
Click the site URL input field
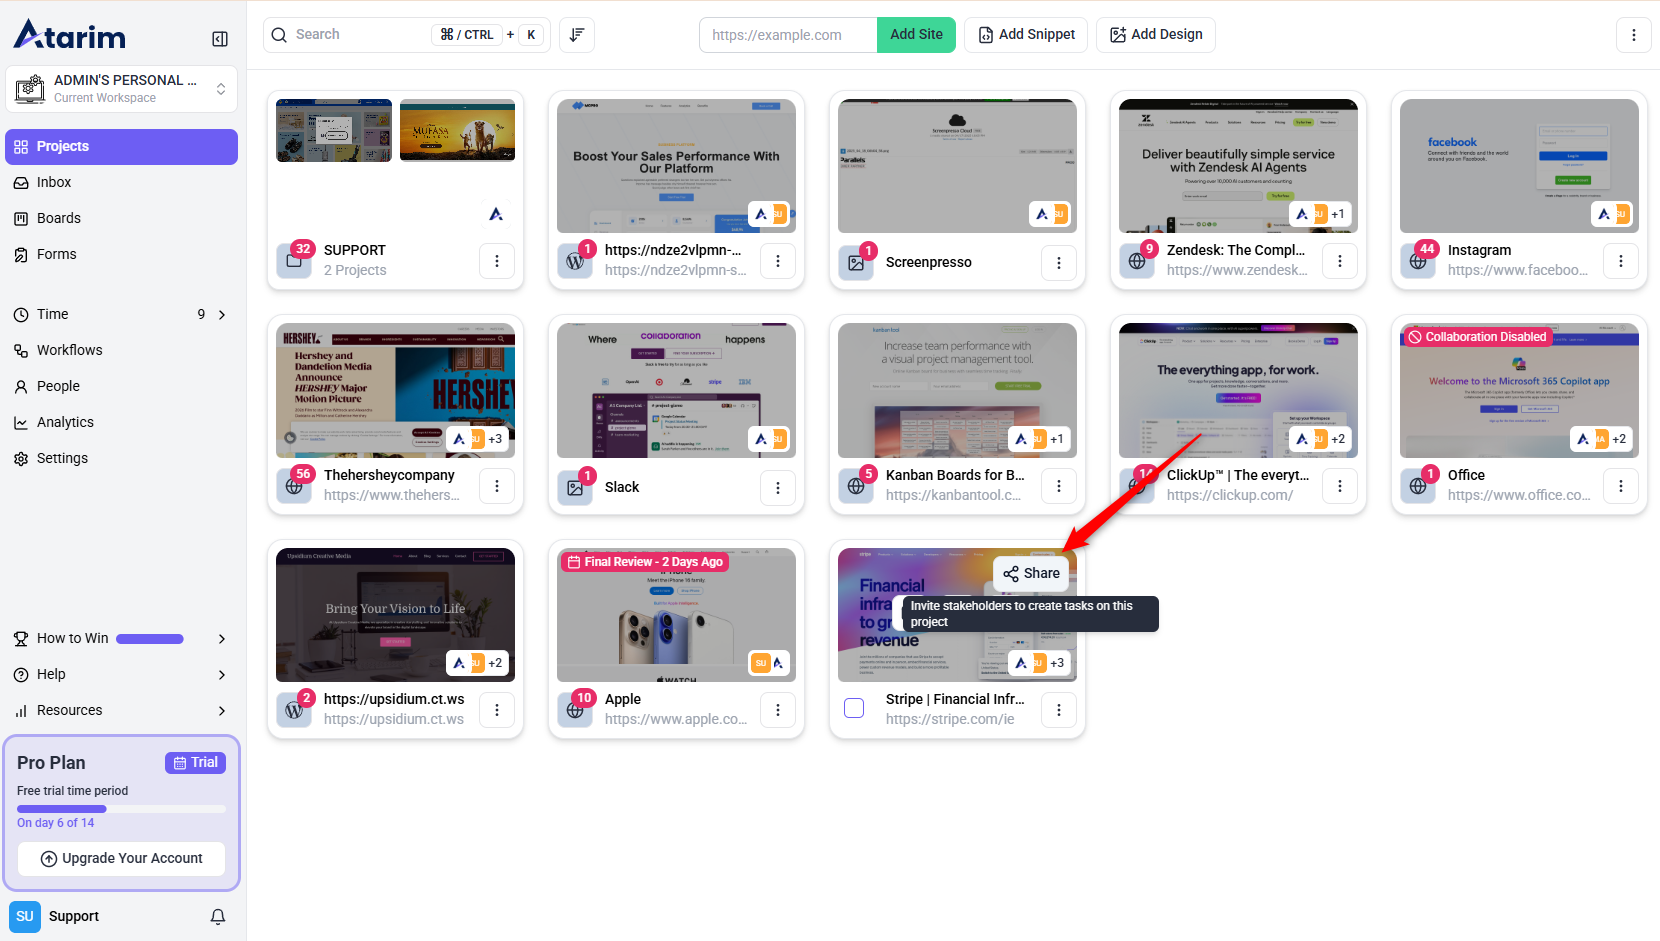[x=788, y=34]
